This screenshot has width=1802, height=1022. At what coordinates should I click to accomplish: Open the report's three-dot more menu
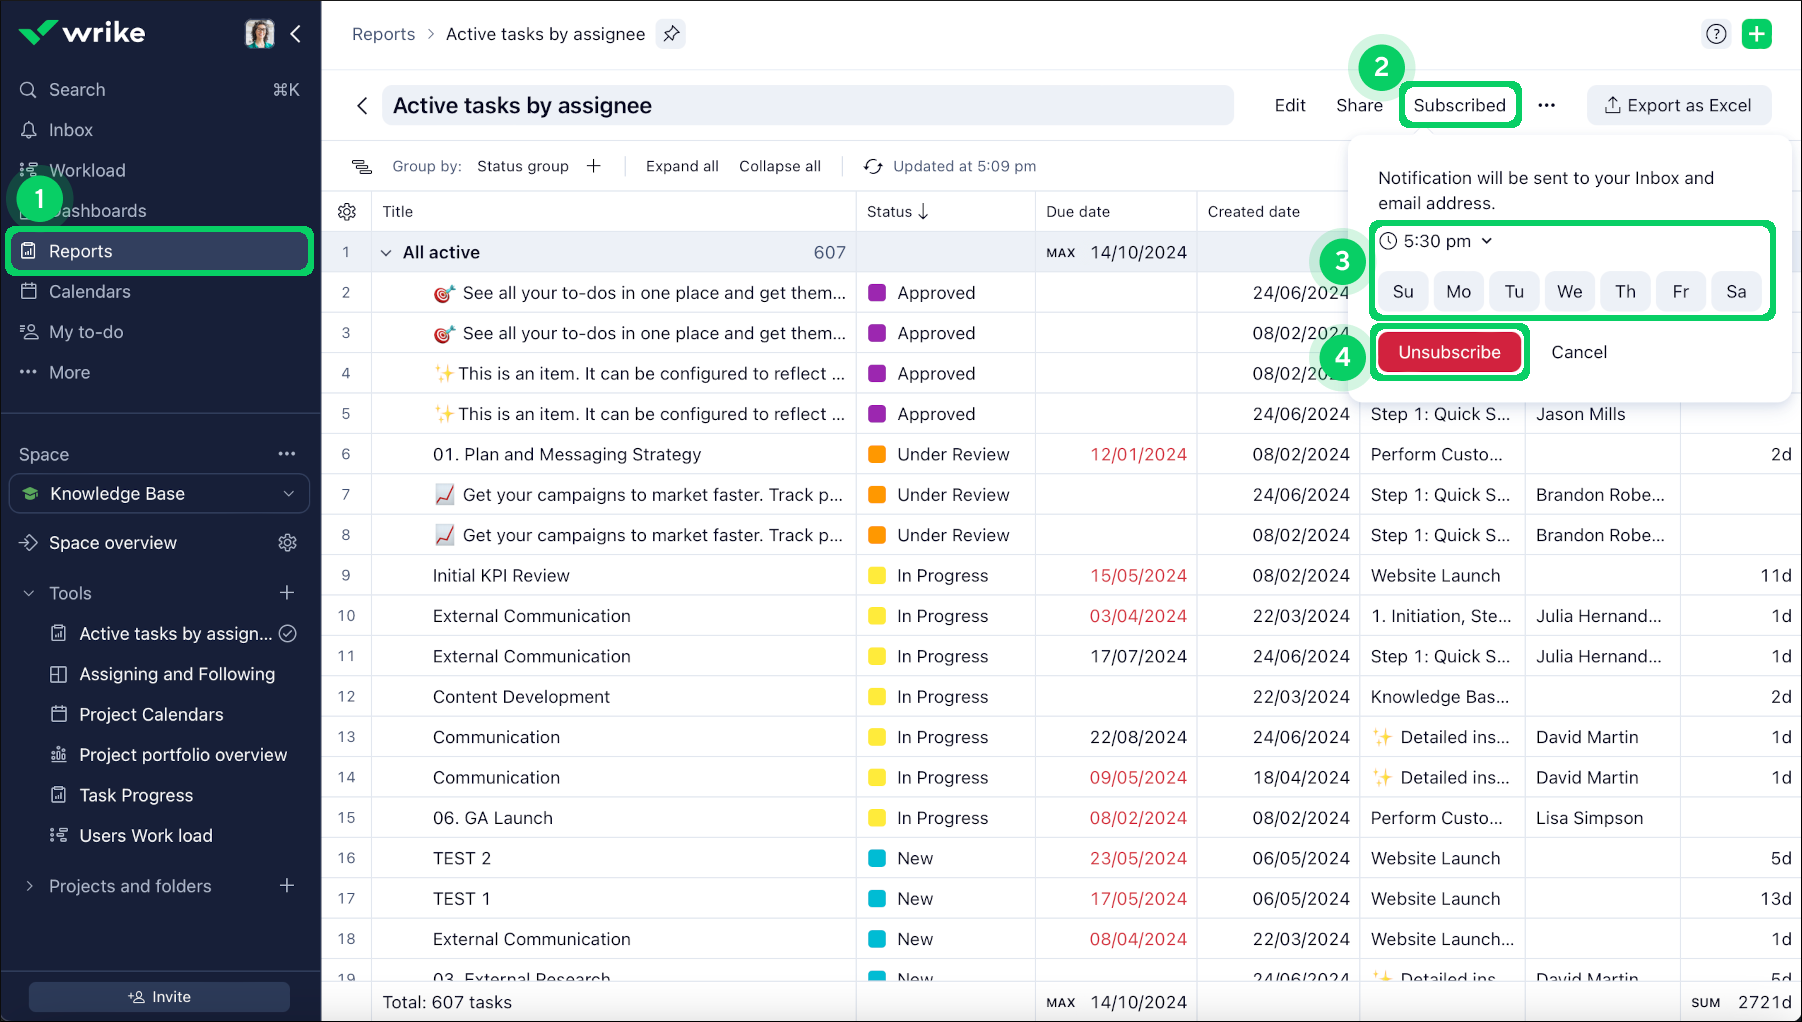click(x=1546, y=106)
